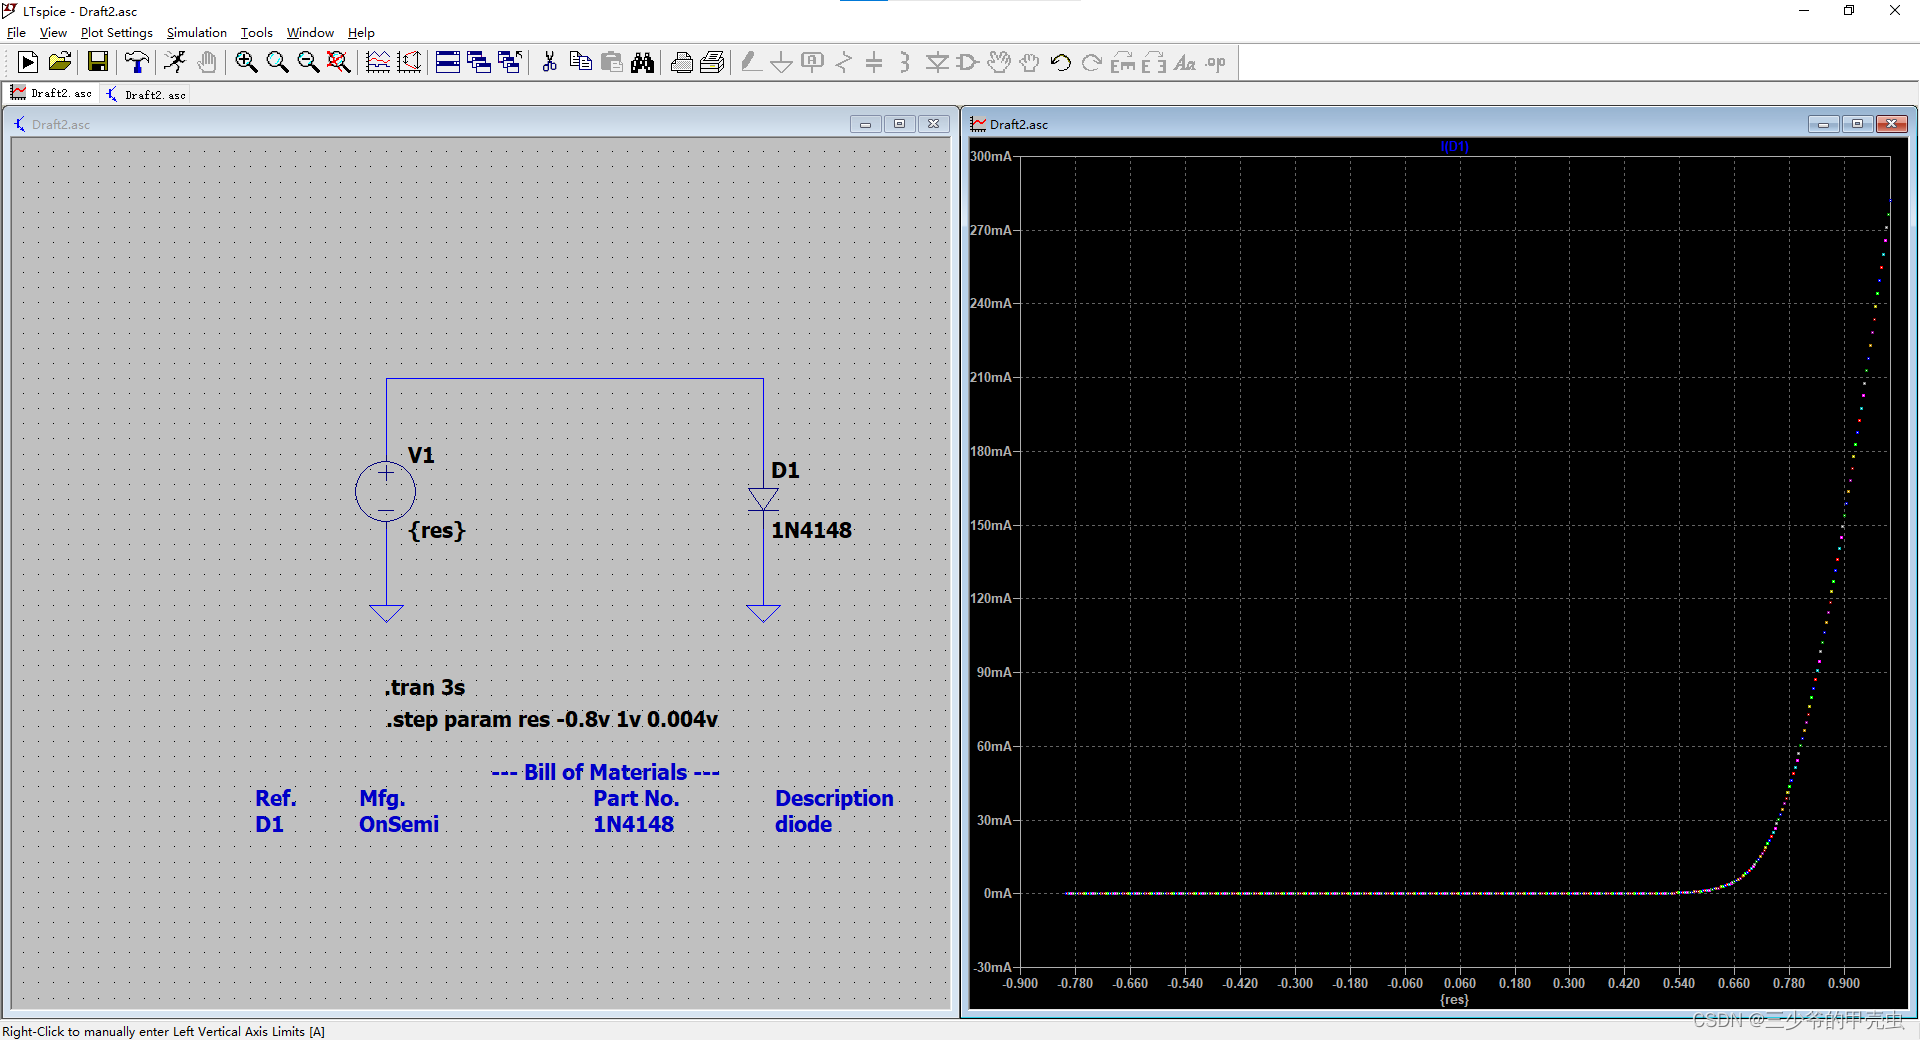Image resolution: width=1920 pixels, height=1040 pixels.
Task: Open the View menu
Action: click(x=53, y=33)
